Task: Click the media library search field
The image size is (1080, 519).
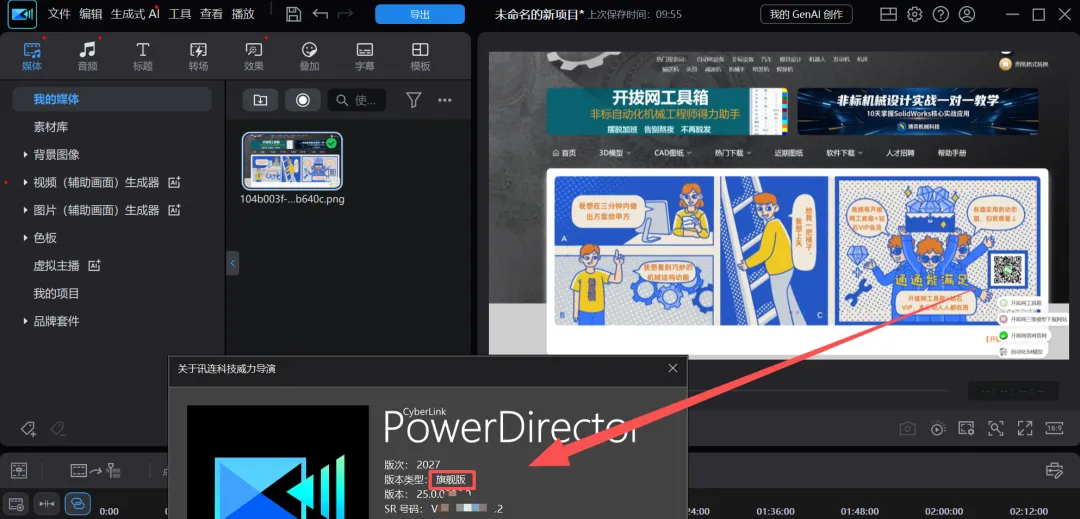Action: 357,100
